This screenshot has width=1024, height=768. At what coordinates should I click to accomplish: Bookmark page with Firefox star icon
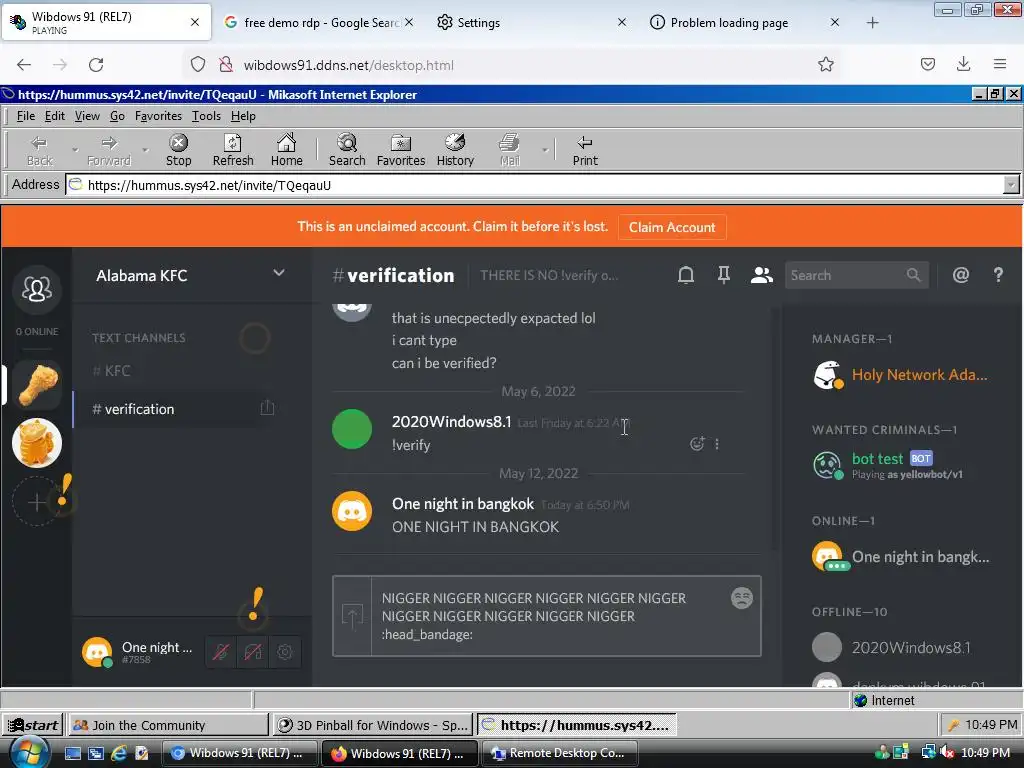pyautogui.click(x=825, y=64)
